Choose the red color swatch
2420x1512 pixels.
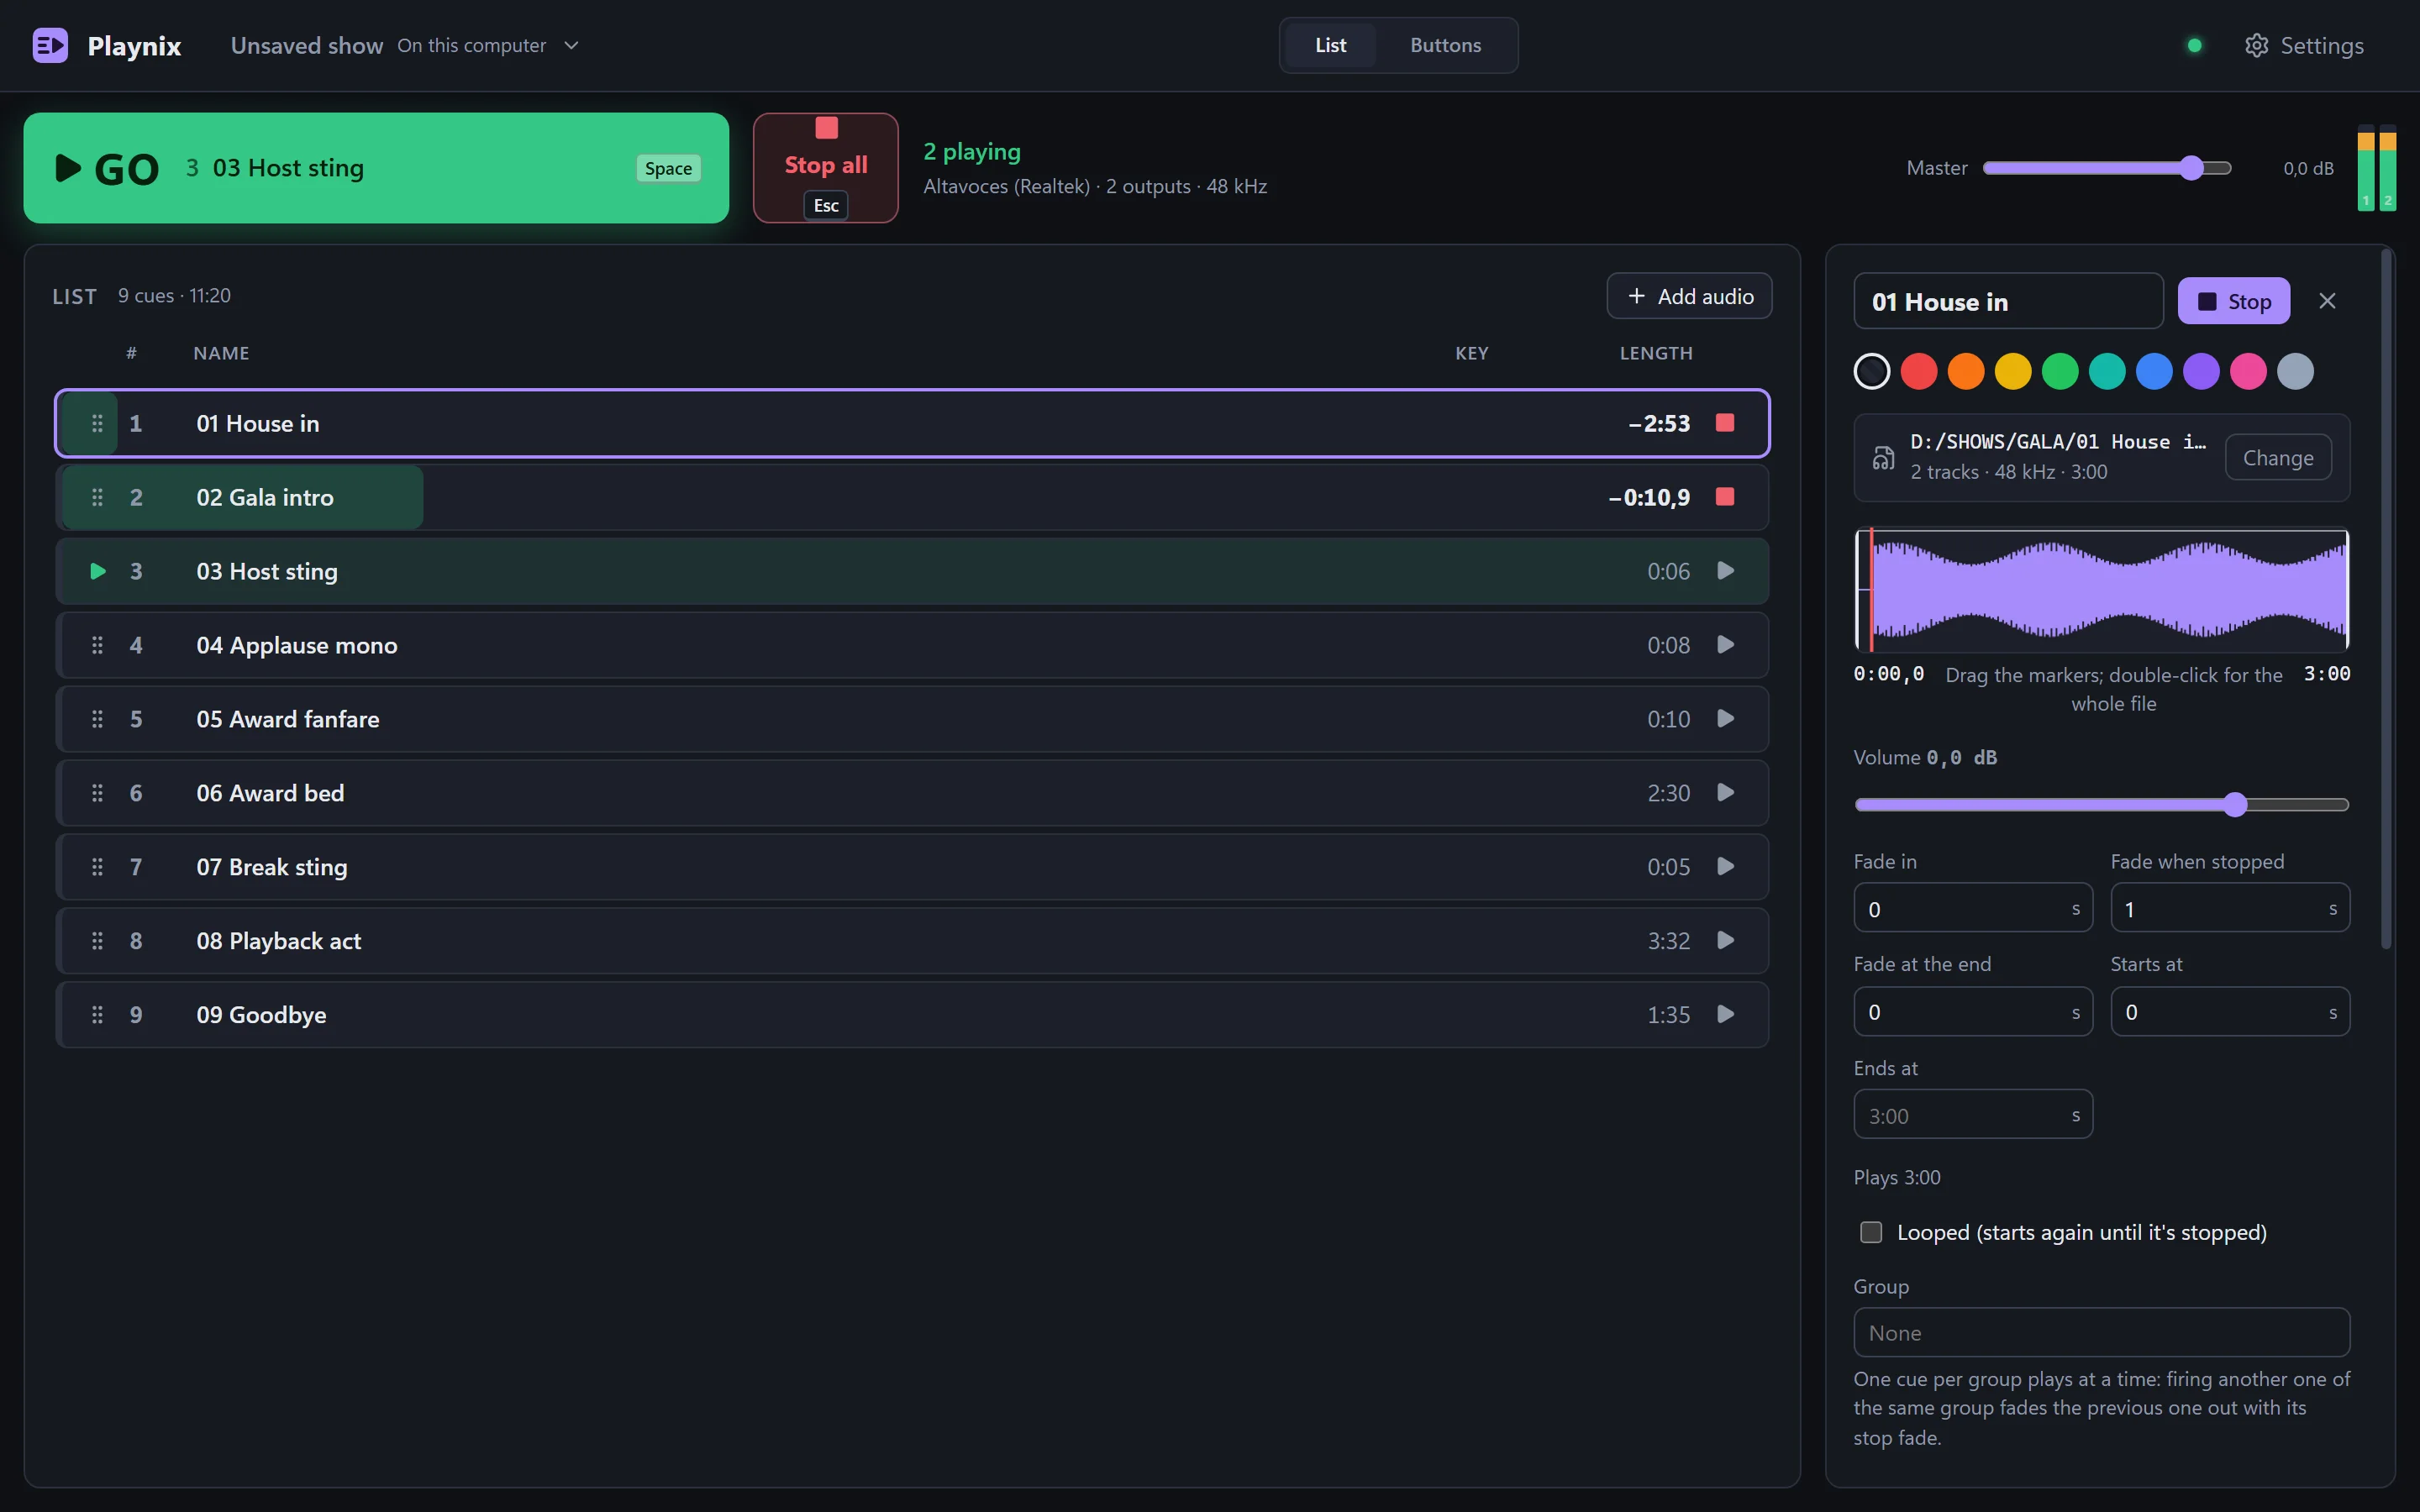[1918, 371]
